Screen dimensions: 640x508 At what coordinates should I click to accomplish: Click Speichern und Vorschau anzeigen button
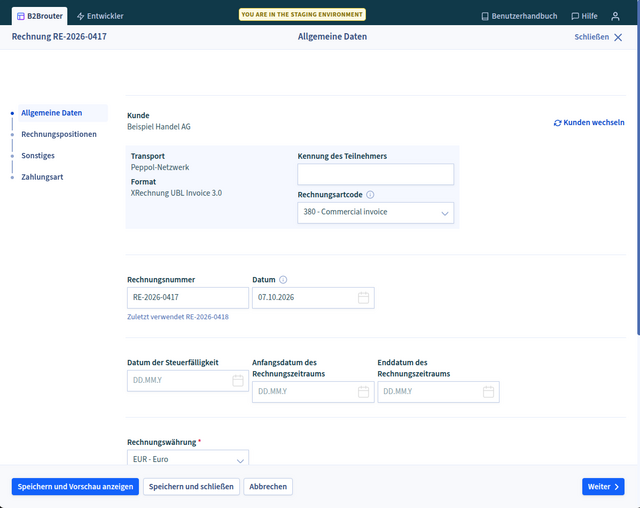[x=75, y=486]
